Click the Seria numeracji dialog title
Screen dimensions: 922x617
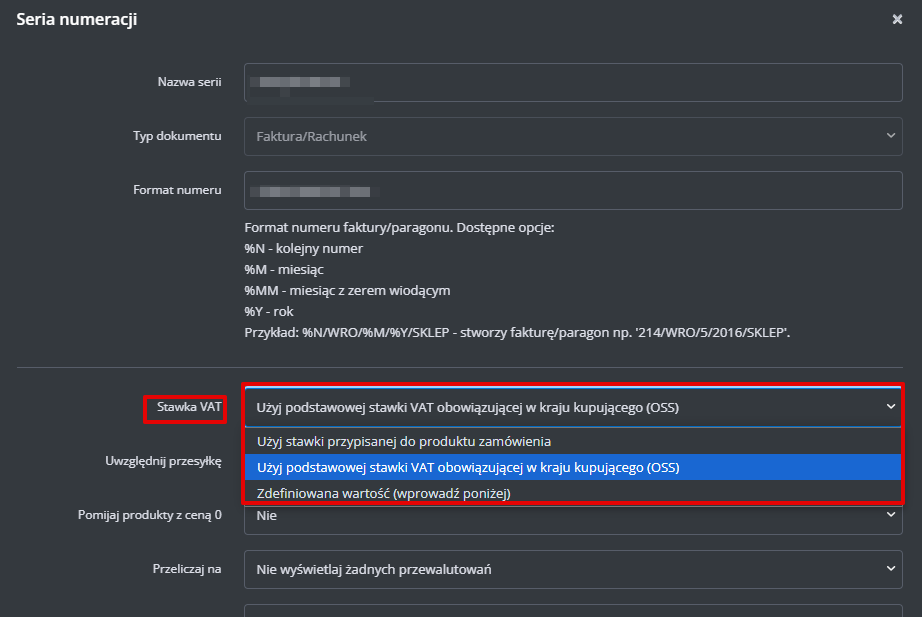(x=77, y=20)
